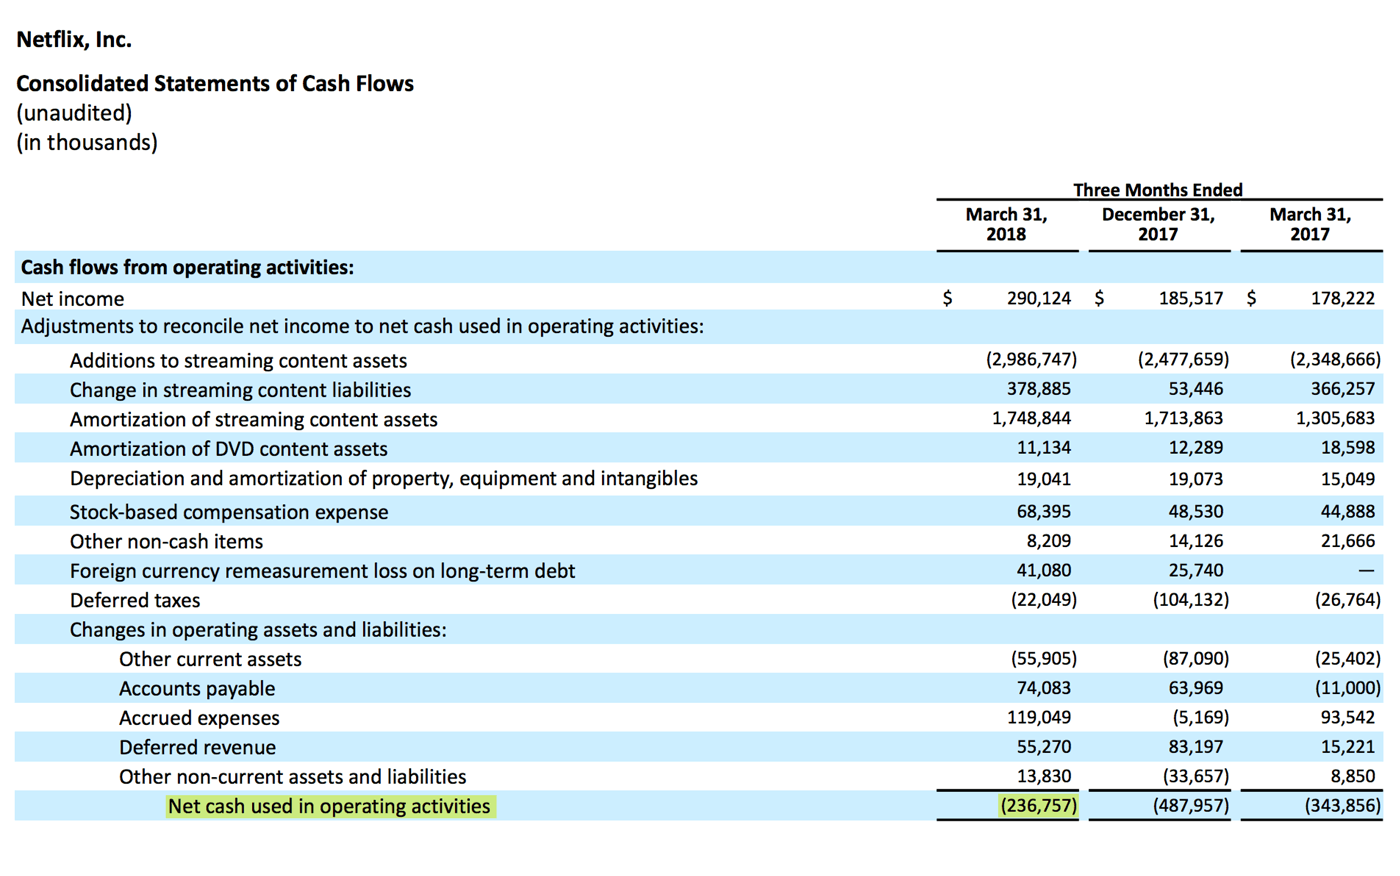Select the value 68,395
1400x876 pixels.
1044,511
